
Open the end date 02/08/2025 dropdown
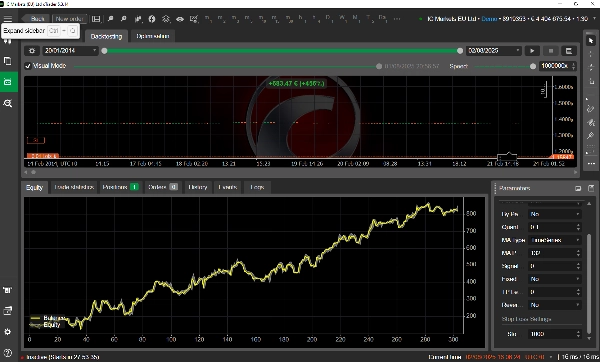click(x=494, y=51)
